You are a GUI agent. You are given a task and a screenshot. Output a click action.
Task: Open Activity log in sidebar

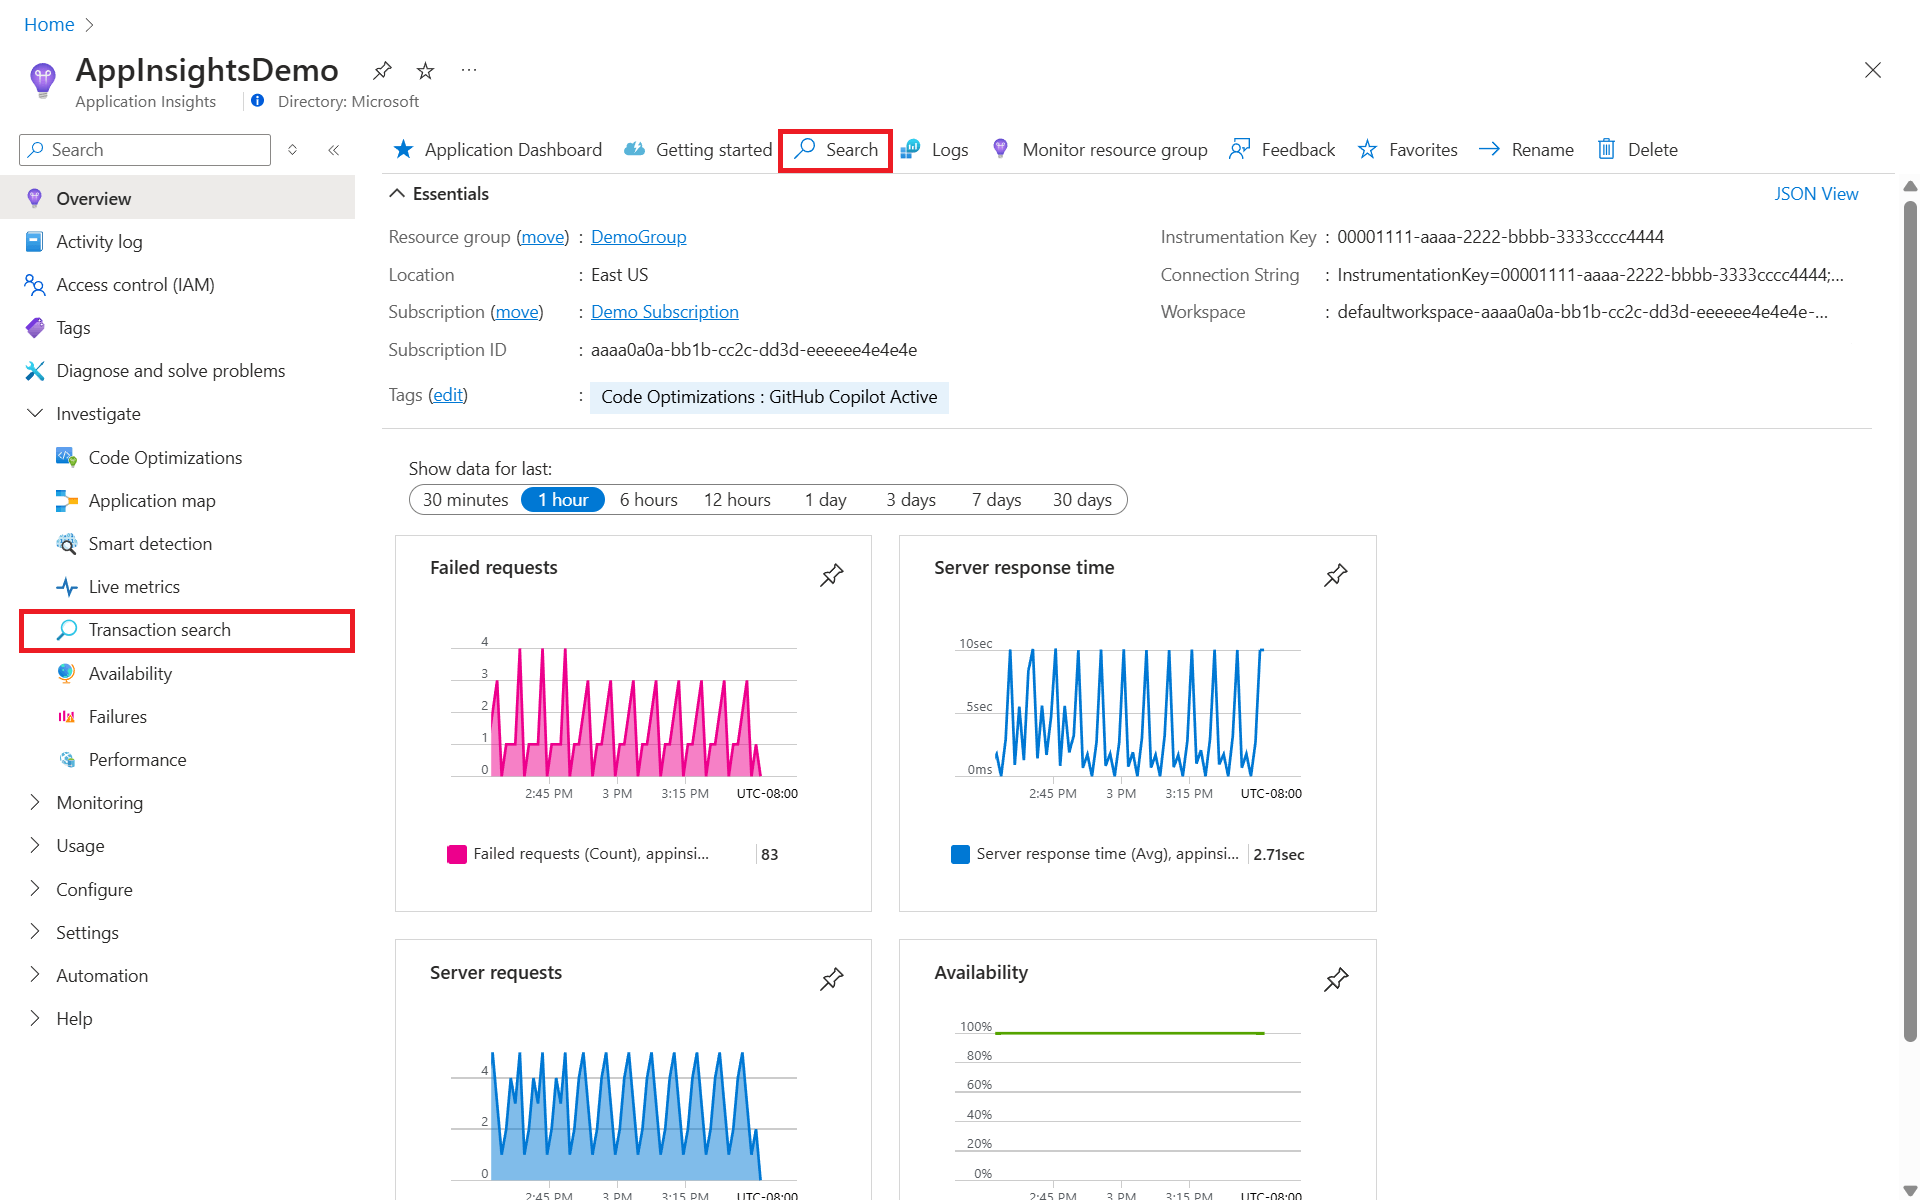tap(99, 242)
